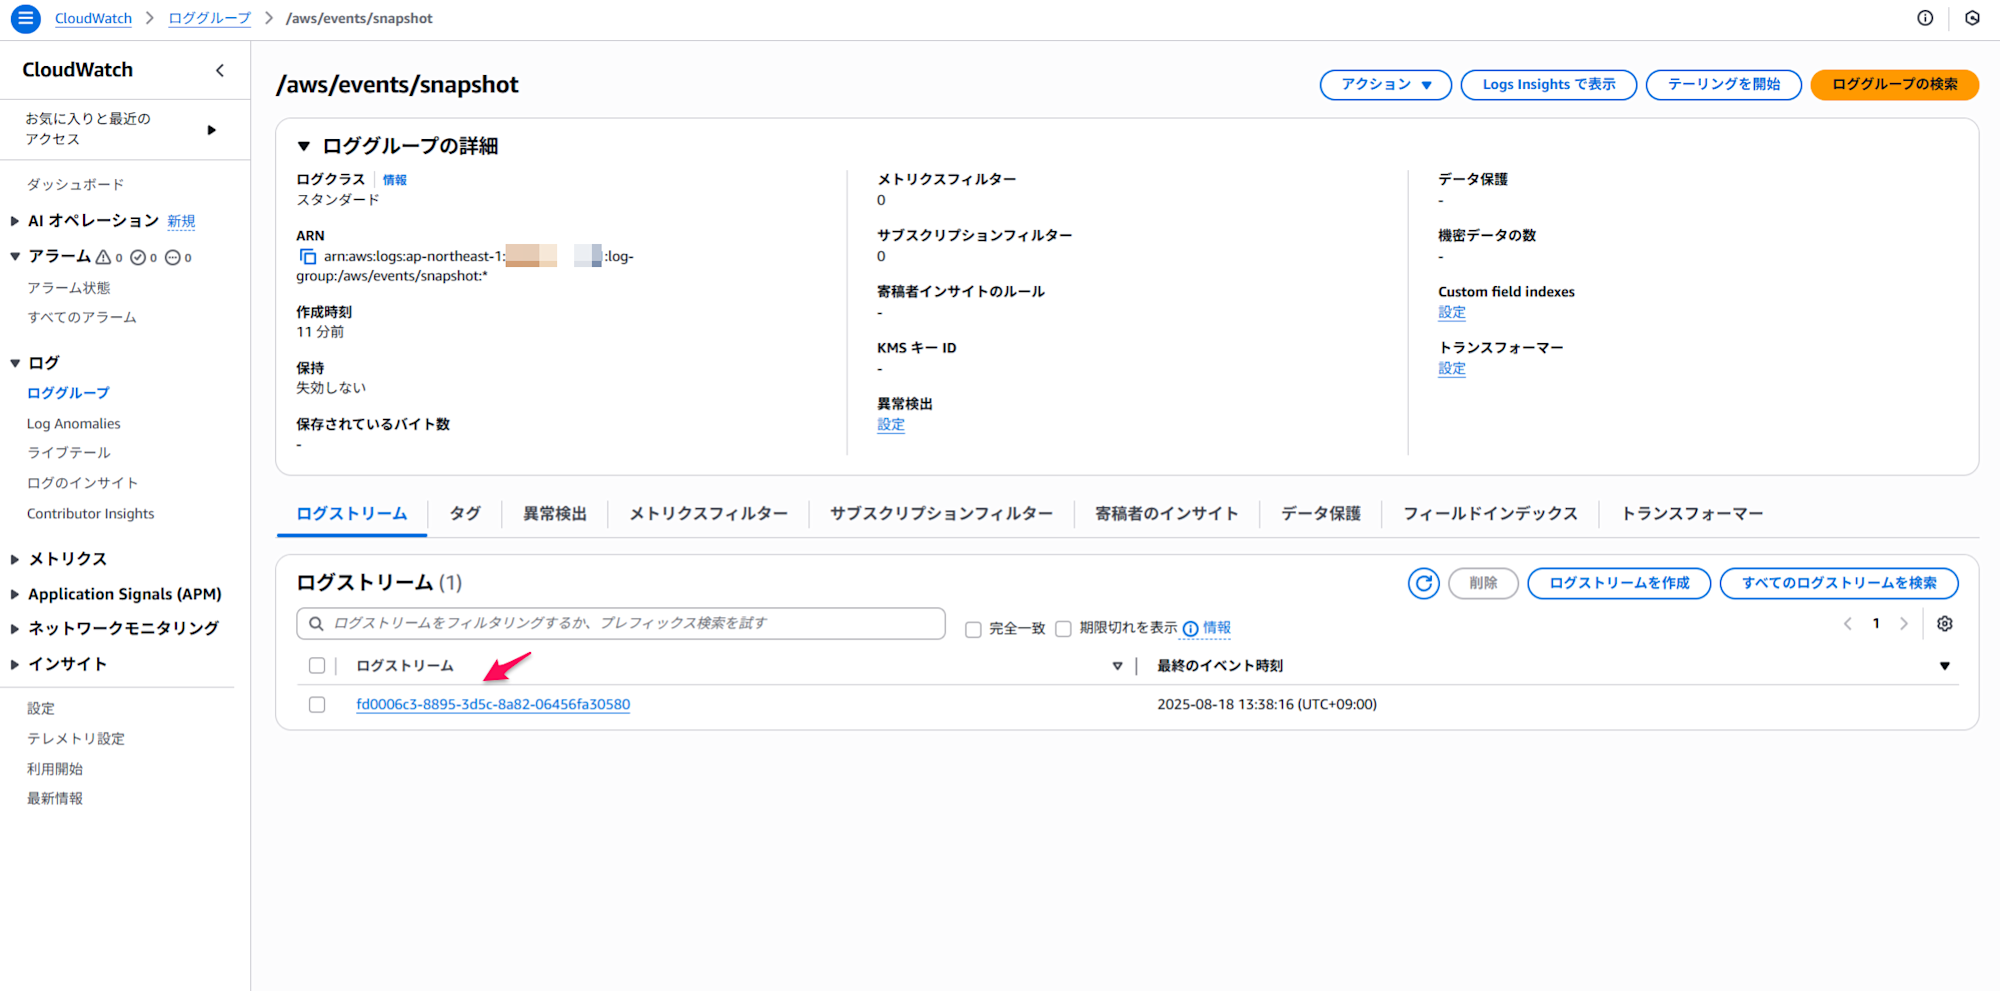Screen dimensions: 2000x991
Task: Open Contributor Insights in the sidebar
Action: click(x=91, y=514)
